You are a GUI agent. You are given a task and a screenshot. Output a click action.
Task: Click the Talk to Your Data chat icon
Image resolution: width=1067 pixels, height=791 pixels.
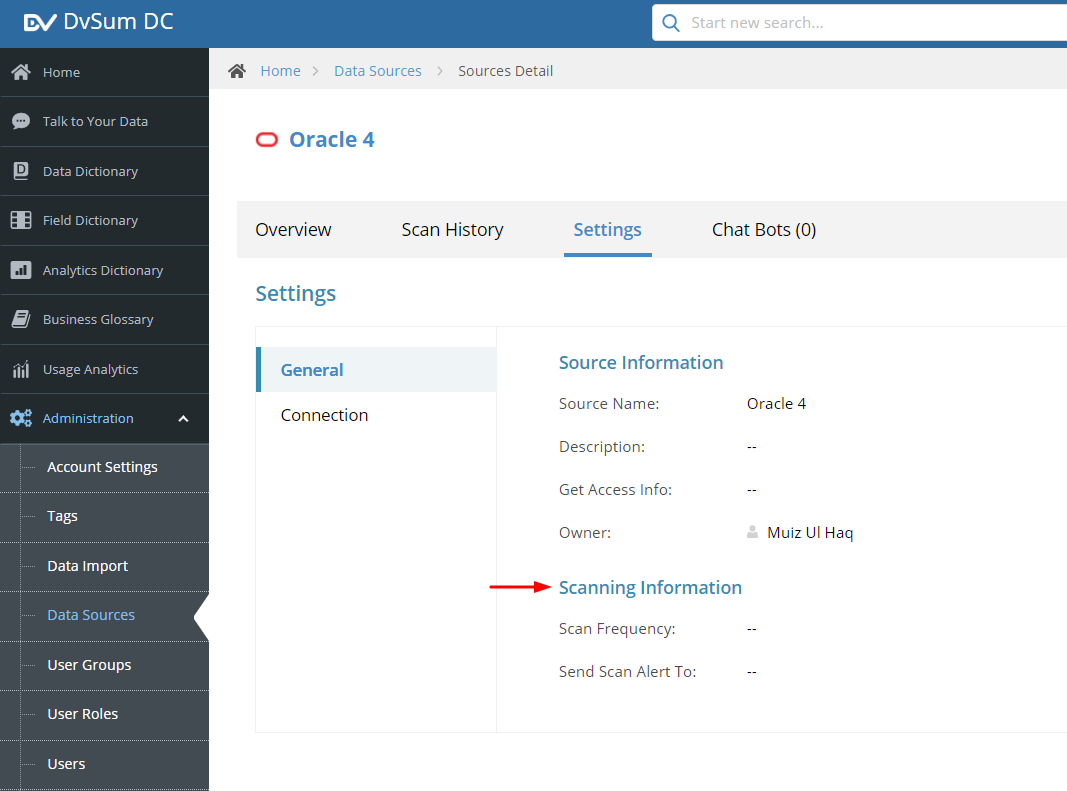pos(21,121)
